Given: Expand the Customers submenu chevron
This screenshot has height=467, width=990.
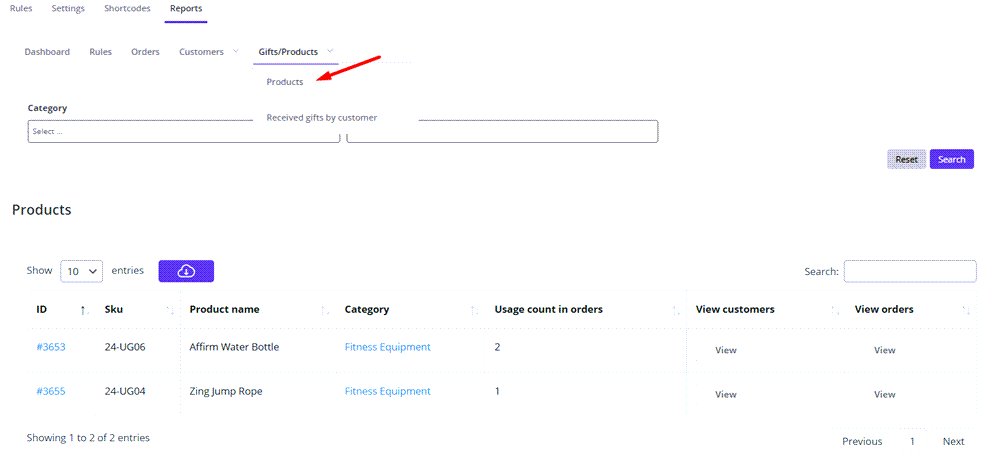Looking at the screenshot, I should pyautogui.click(x=236, y=51).
